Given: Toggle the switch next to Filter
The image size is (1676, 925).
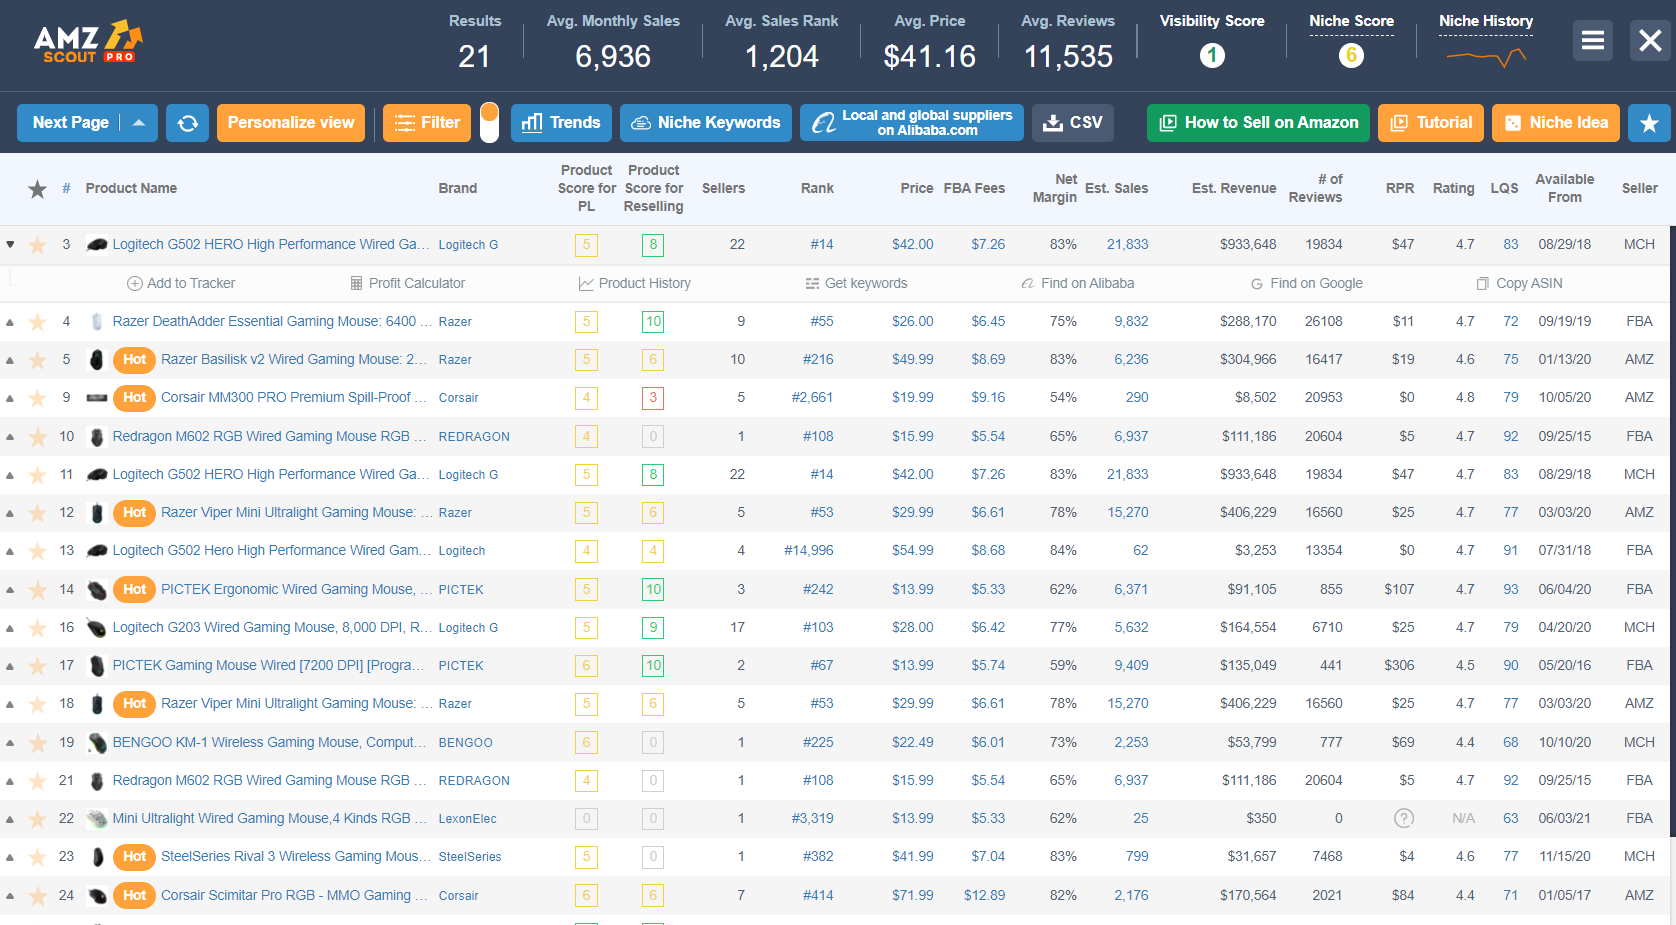Looking at the screenshot, I should (x=489, y=123).
